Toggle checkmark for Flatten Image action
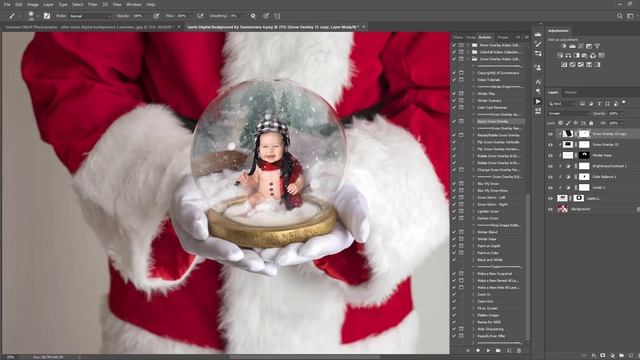 tap(454, 315)
